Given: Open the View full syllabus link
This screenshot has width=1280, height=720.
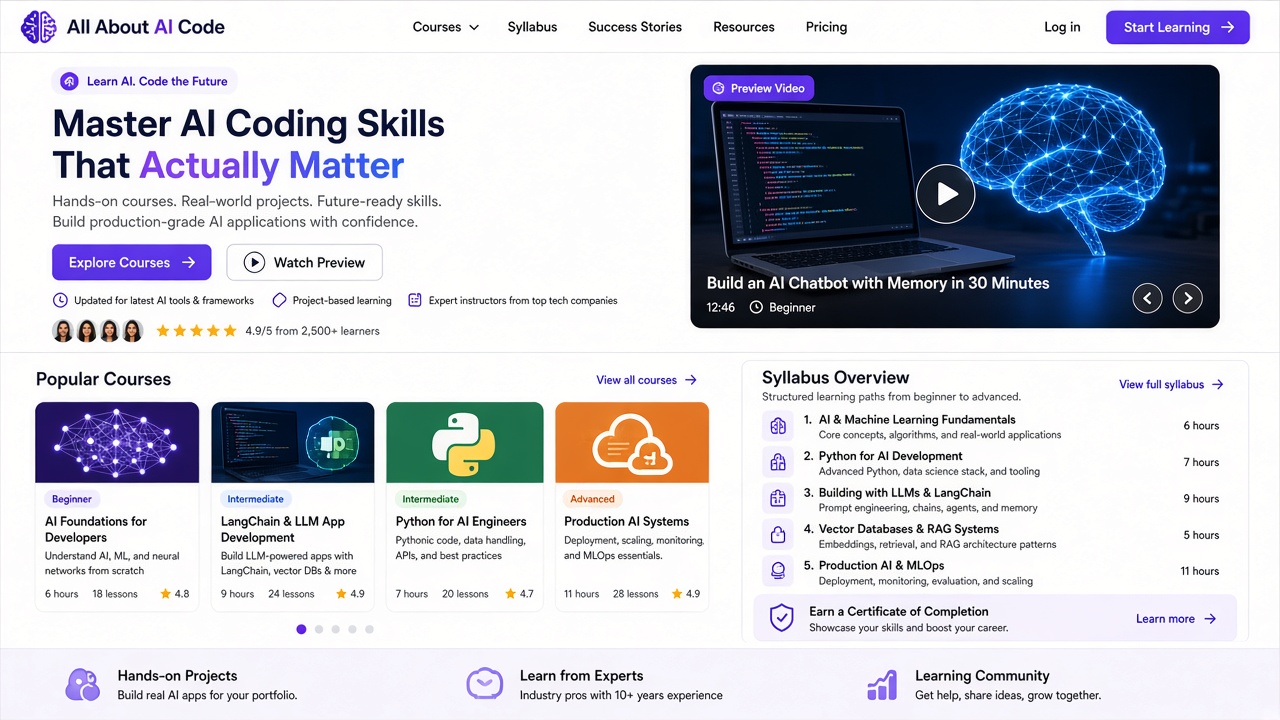Looking at the screenshot, I should [1171, 384].
